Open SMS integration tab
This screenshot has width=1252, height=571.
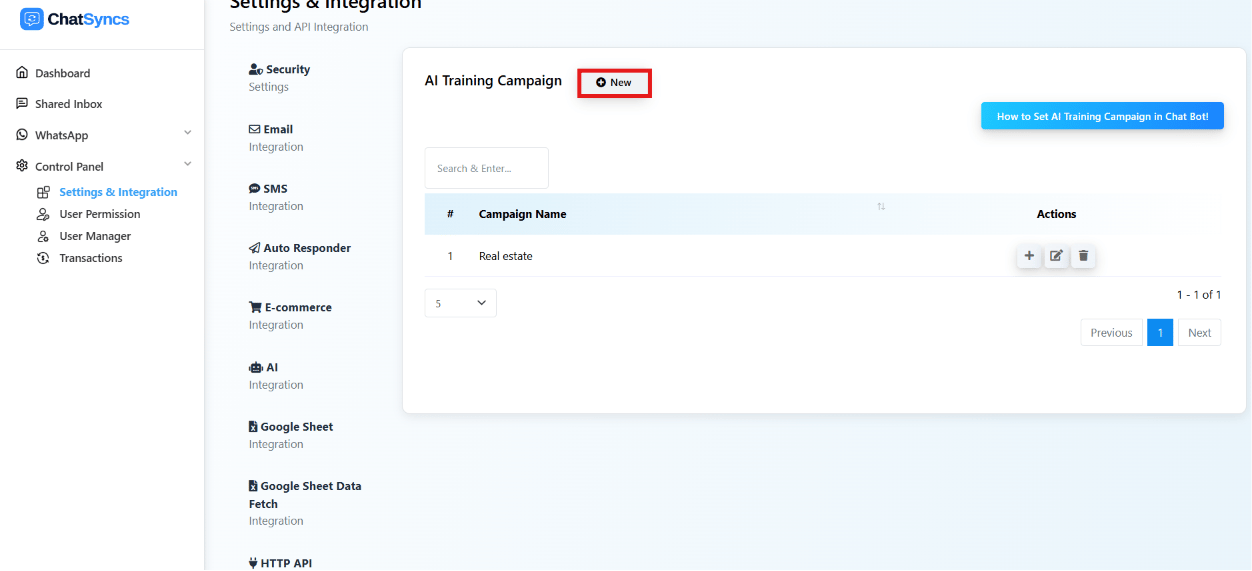[276, 197]
